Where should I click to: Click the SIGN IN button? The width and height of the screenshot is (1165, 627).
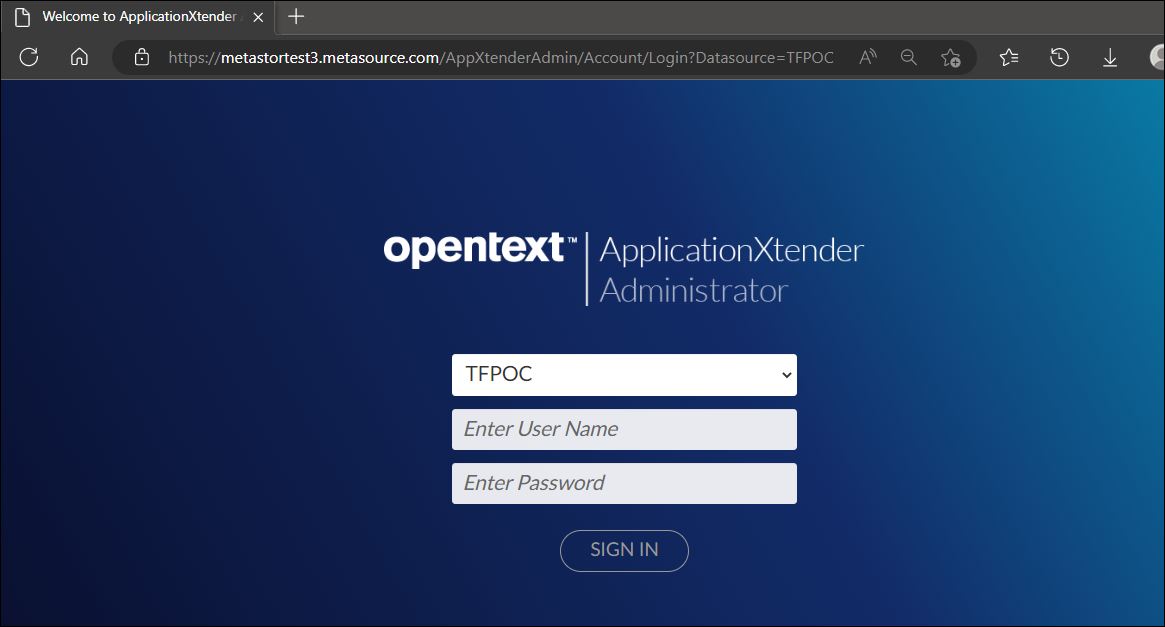tap(624, 550)
